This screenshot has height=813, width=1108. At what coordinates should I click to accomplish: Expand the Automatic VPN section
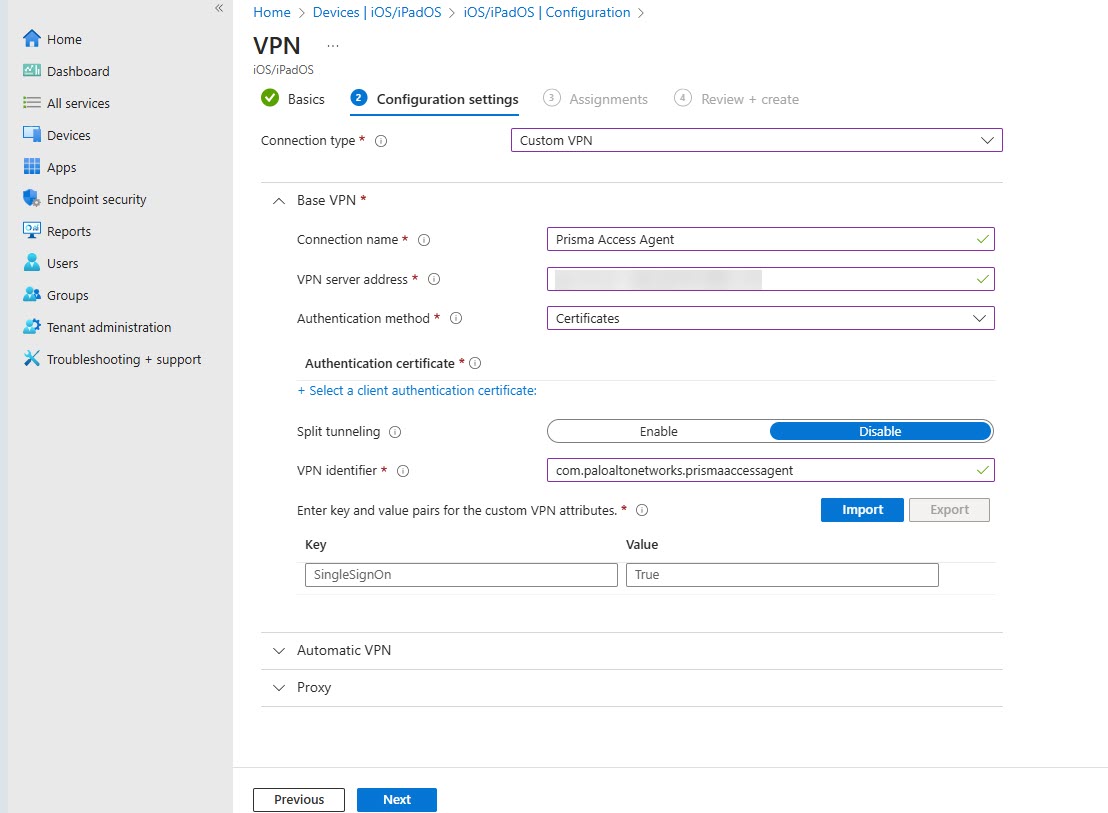343,650
